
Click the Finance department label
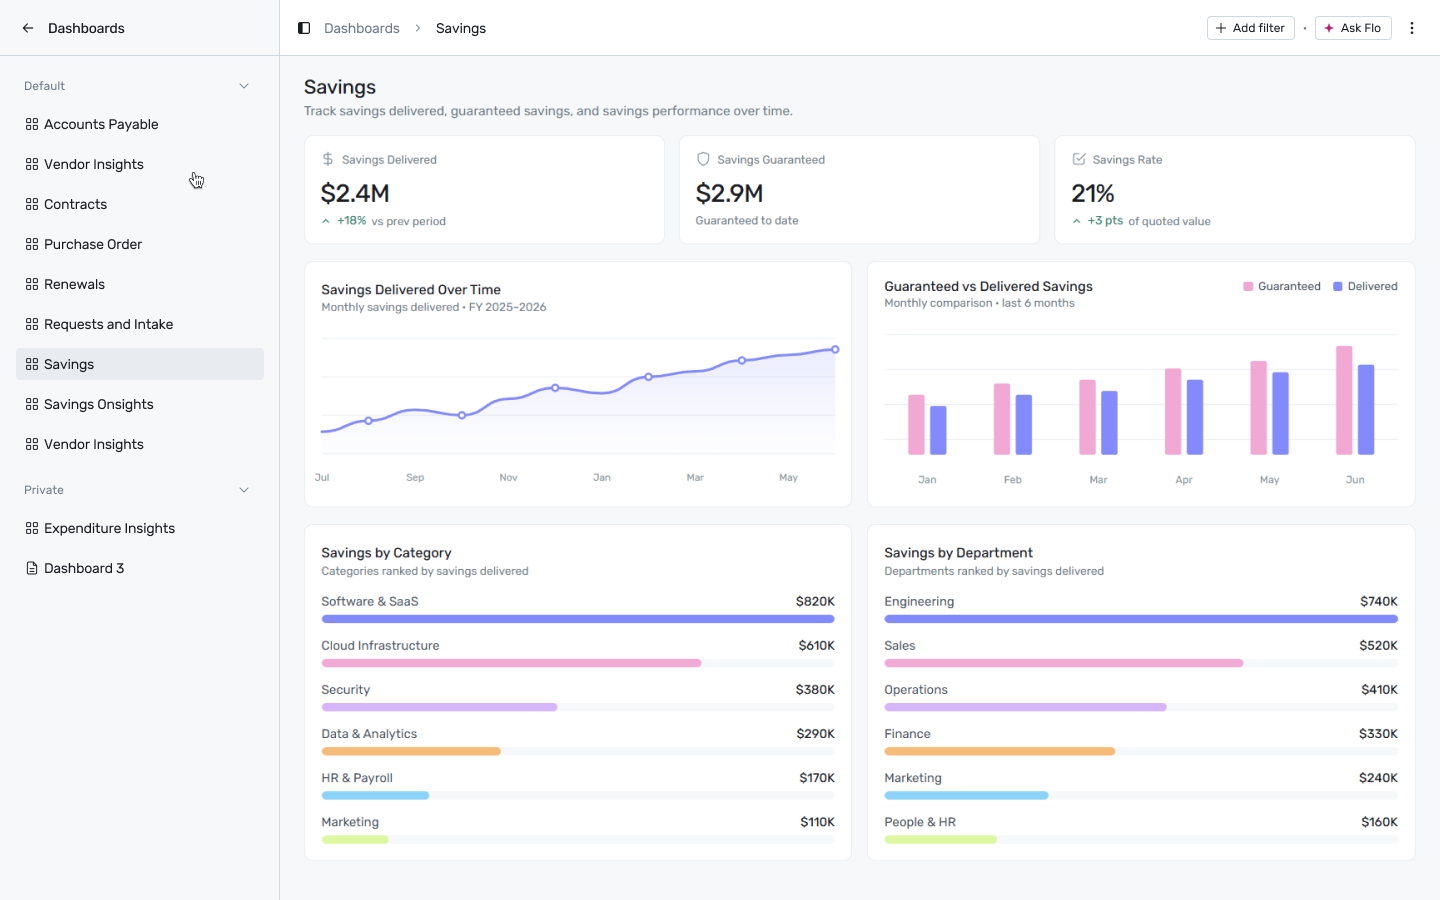click(907, 734)
